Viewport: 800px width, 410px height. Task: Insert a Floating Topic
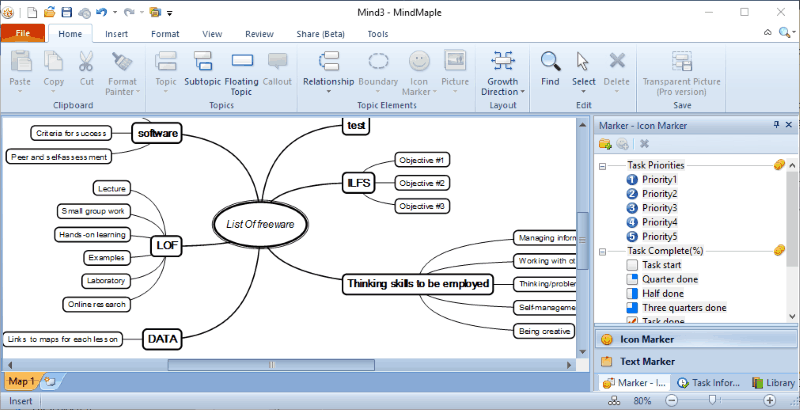[x=242, y=61]
